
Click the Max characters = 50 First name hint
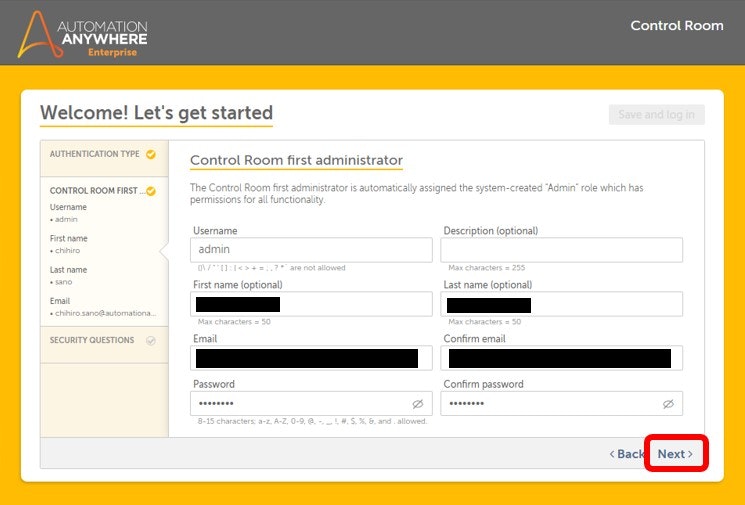pos(234,322)
